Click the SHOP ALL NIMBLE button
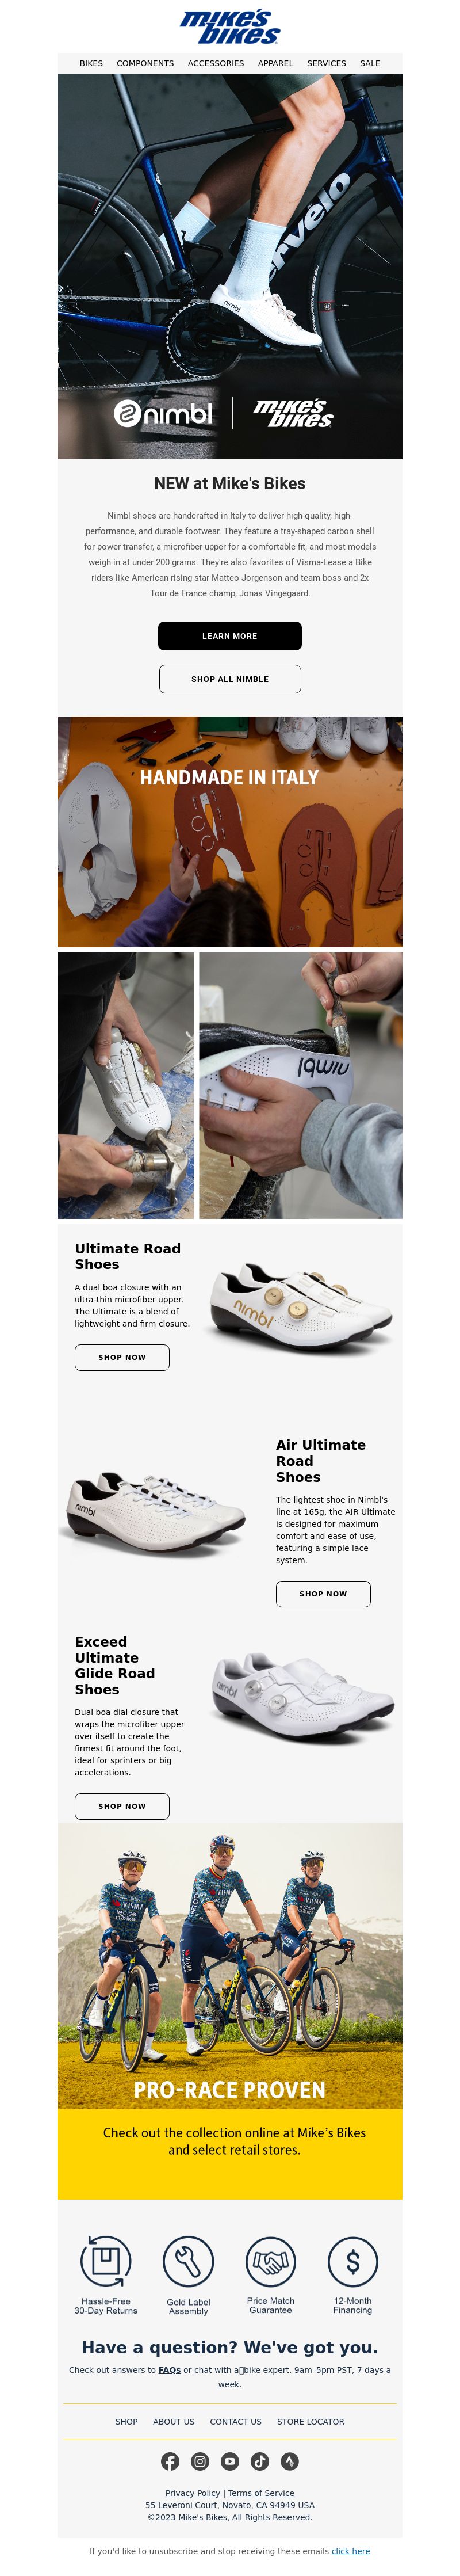The image size is (460, 2576). pyautogui.click(x=230, y=679)
